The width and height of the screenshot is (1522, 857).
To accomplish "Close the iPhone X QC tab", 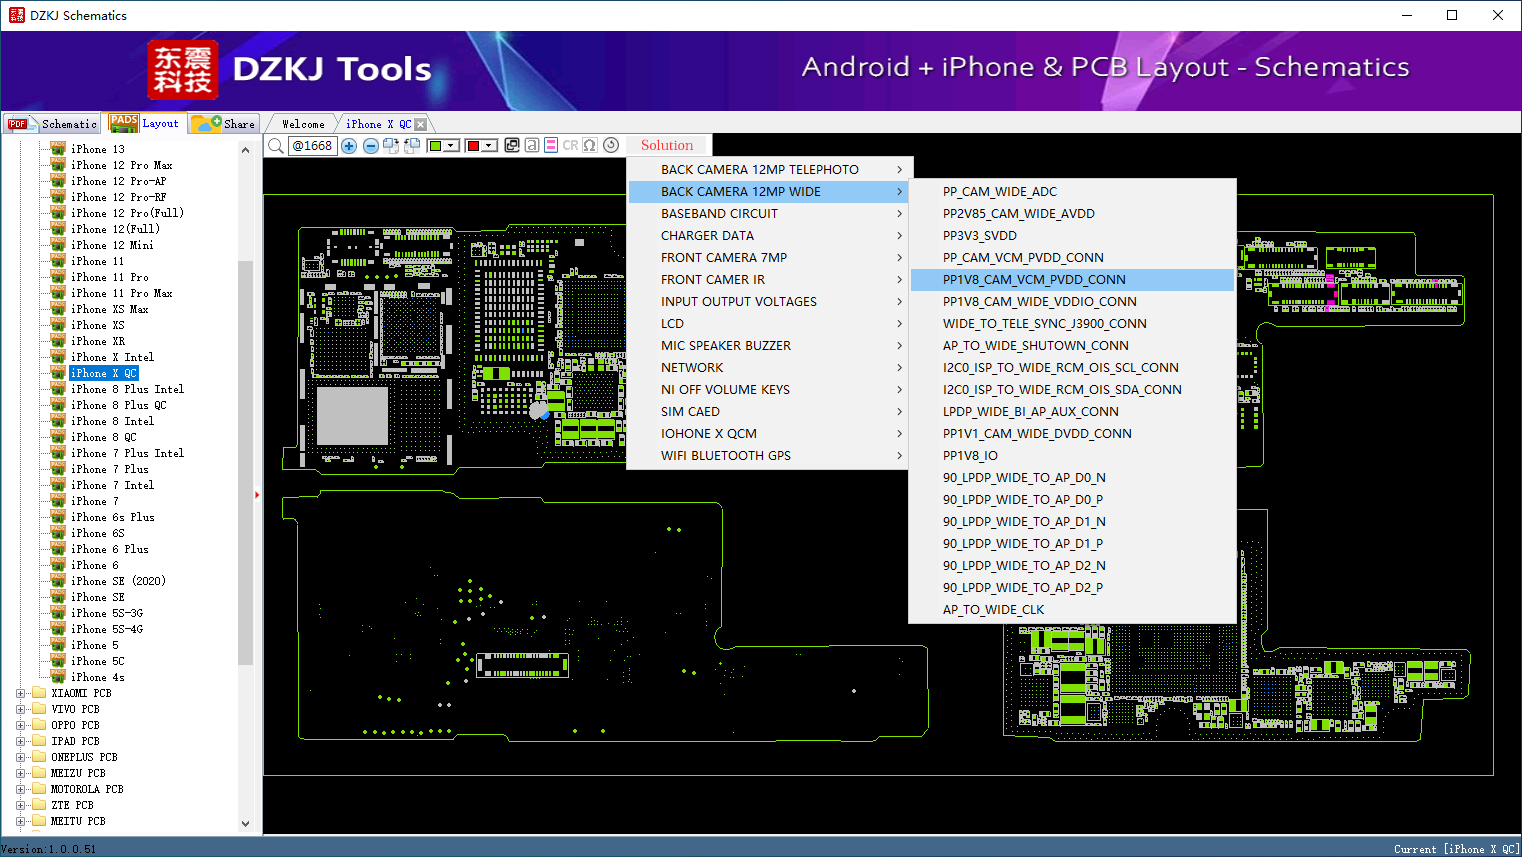I will tap(420, 124).
